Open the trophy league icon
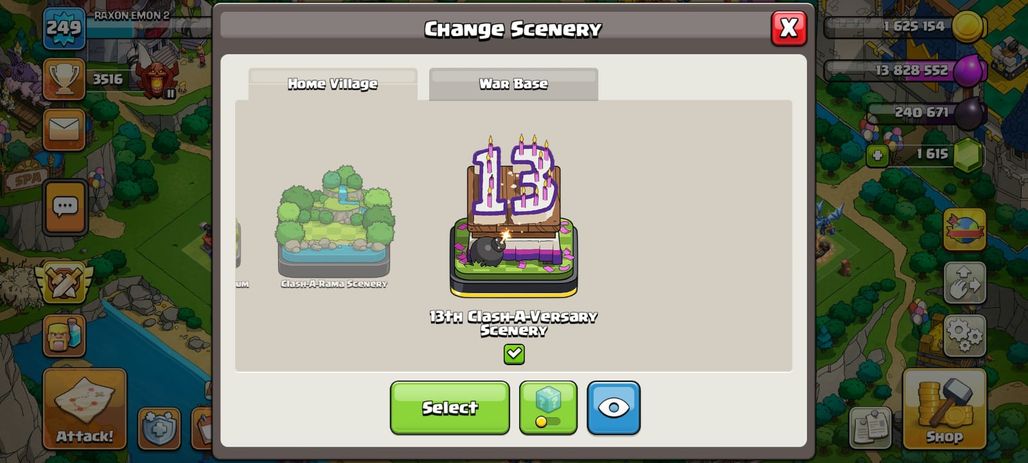This screenshot has height=463, width=1028. click(64, 79)
